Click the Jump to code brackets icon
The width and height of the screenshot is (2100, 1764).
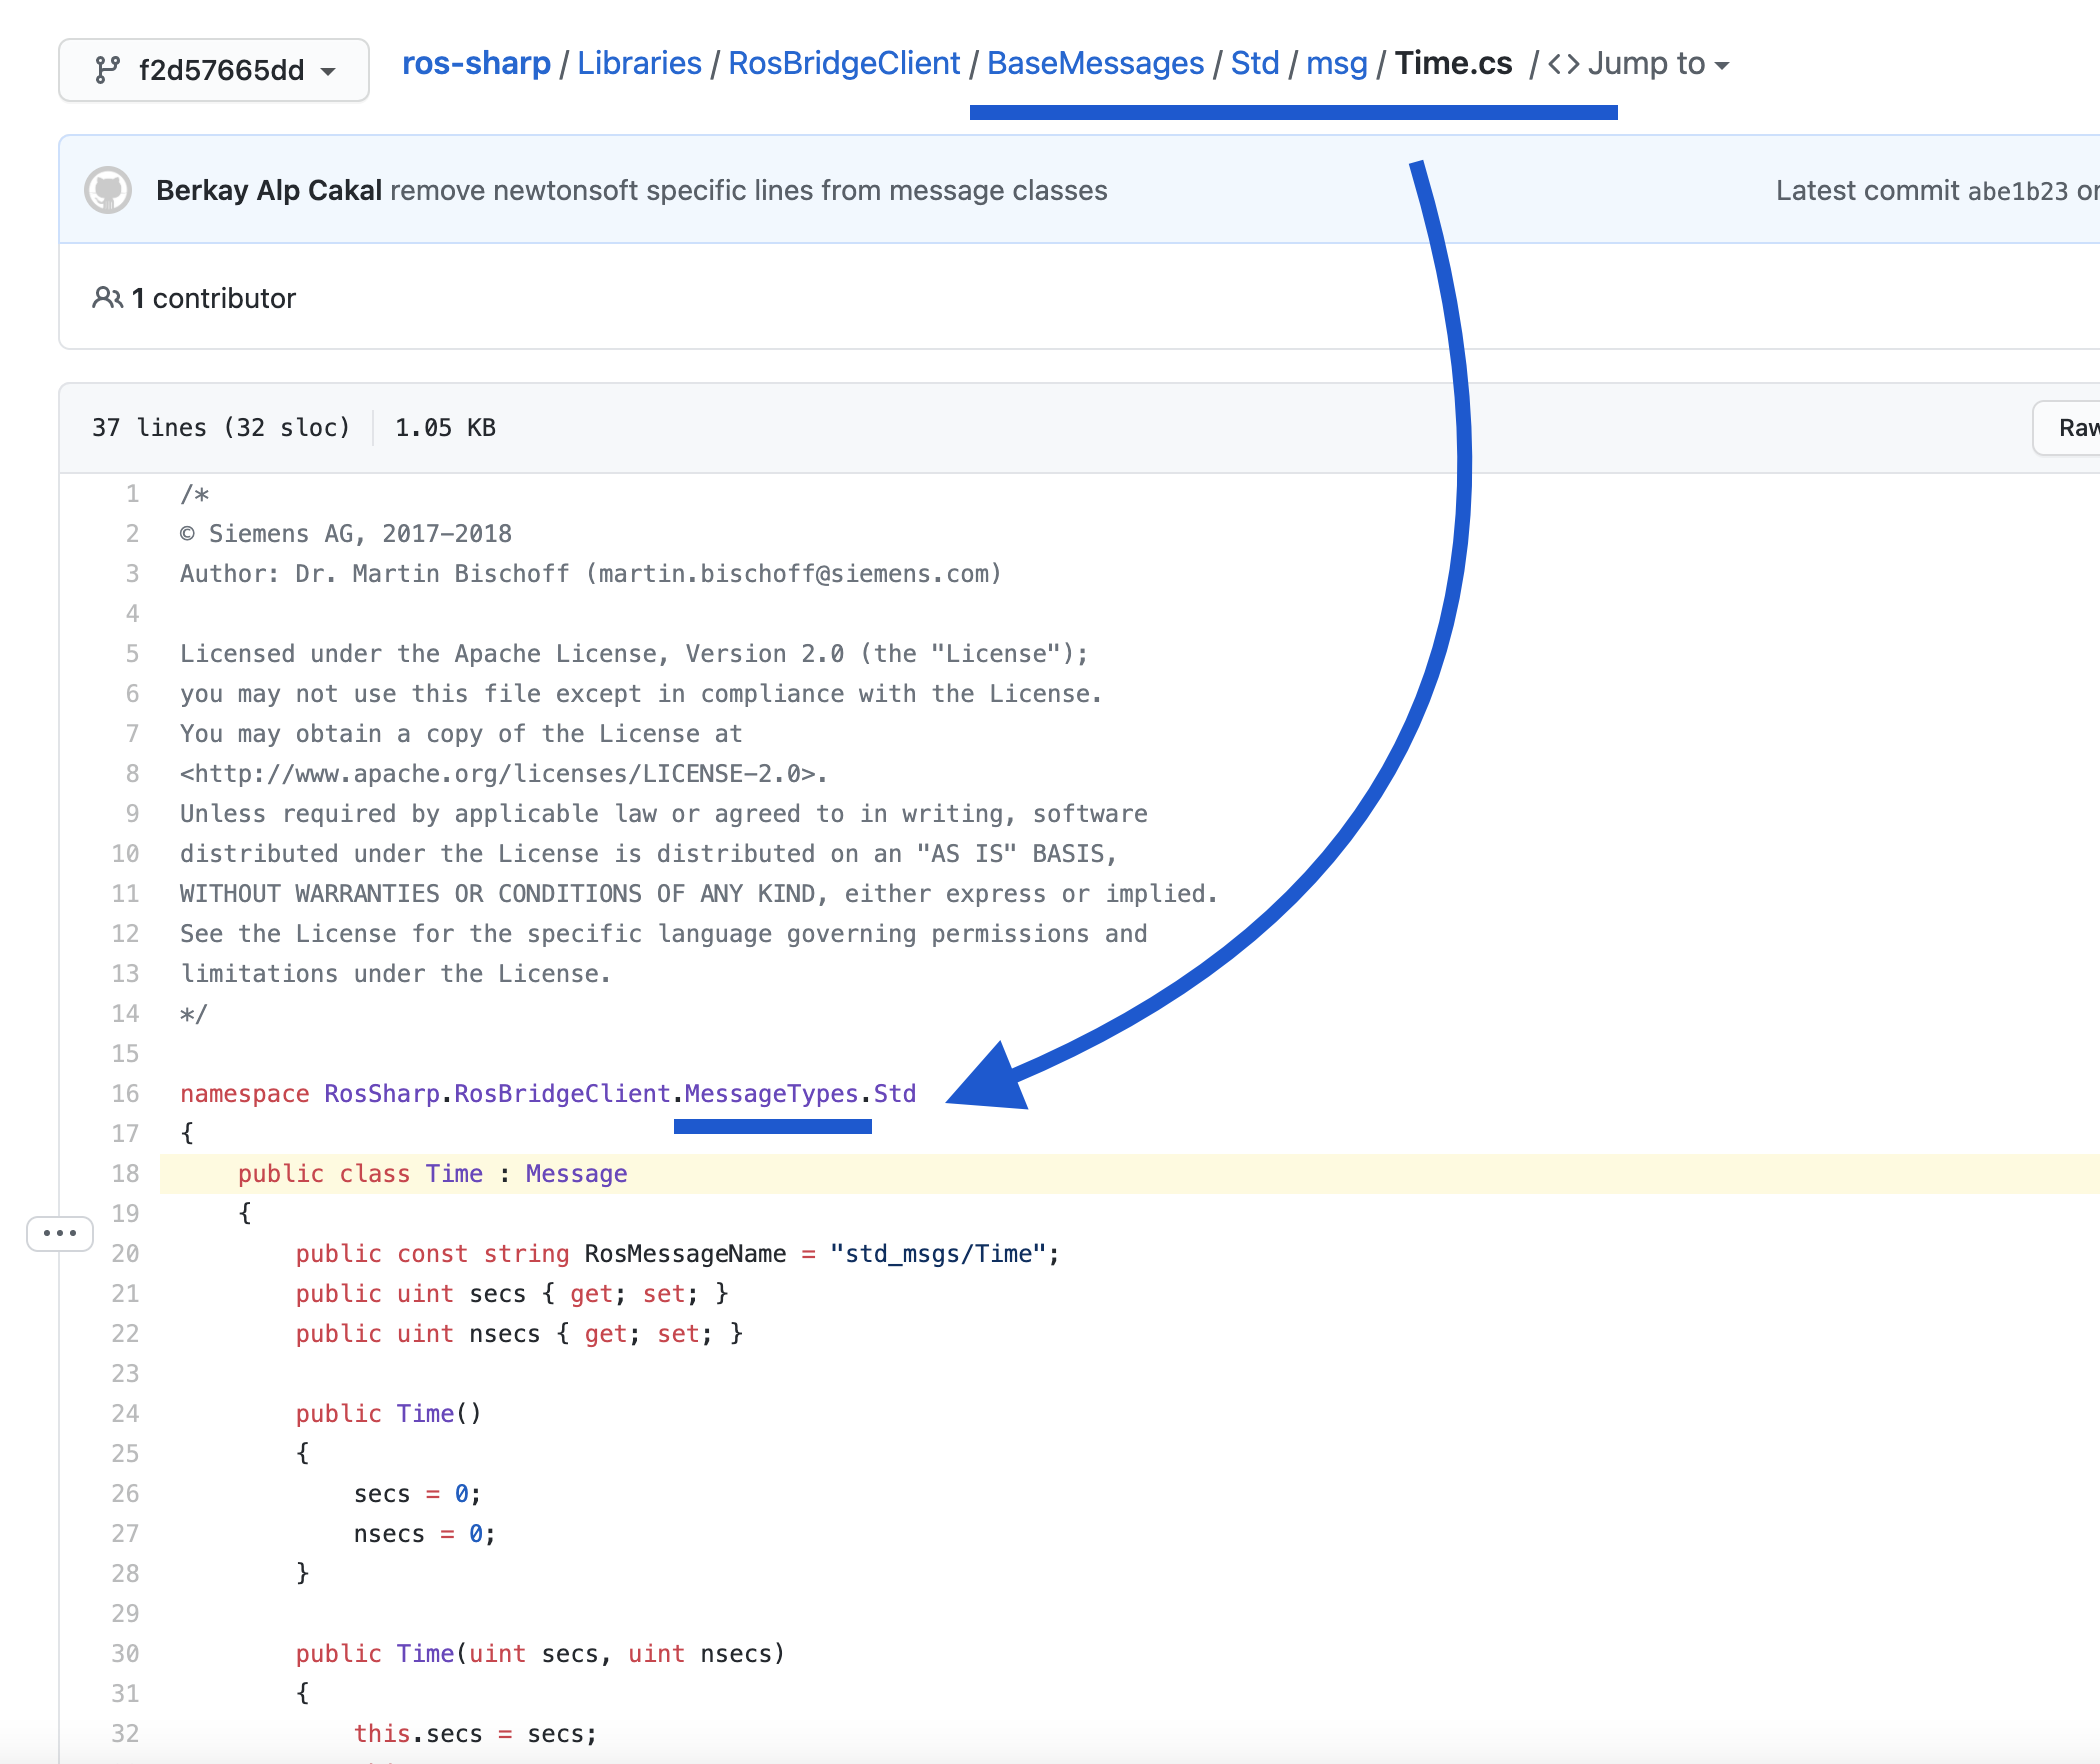click(1563, 65)
